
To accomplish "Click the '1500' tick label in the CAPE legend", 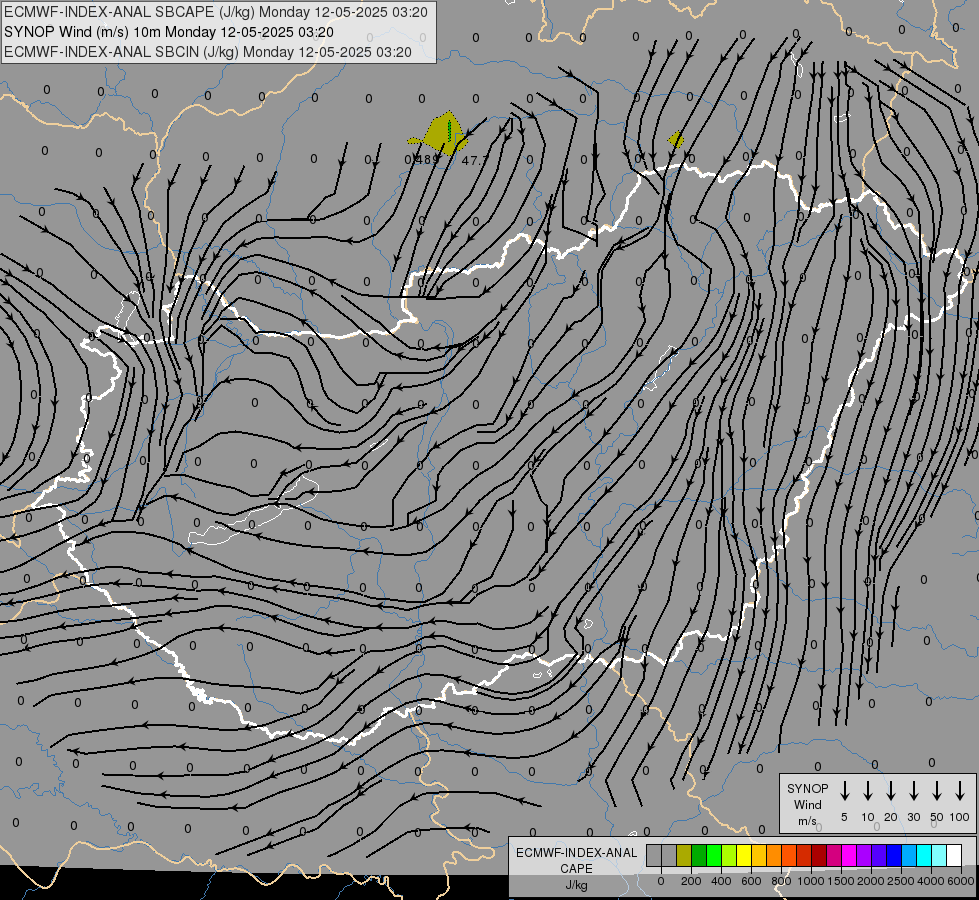I will (841, 881).
